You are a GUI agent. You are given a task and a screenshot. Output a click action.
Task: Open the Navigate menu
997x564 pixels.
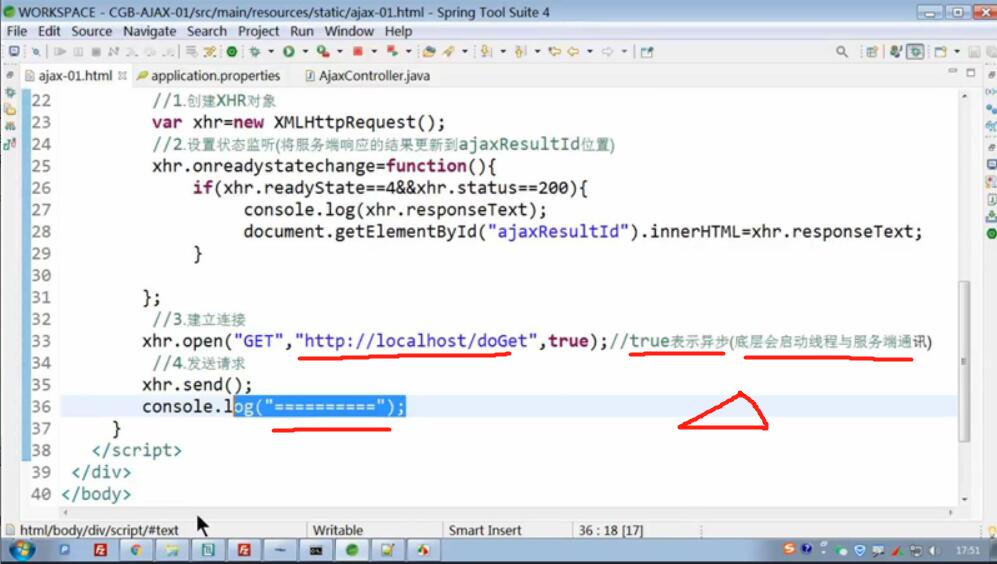tap(149, 31)
